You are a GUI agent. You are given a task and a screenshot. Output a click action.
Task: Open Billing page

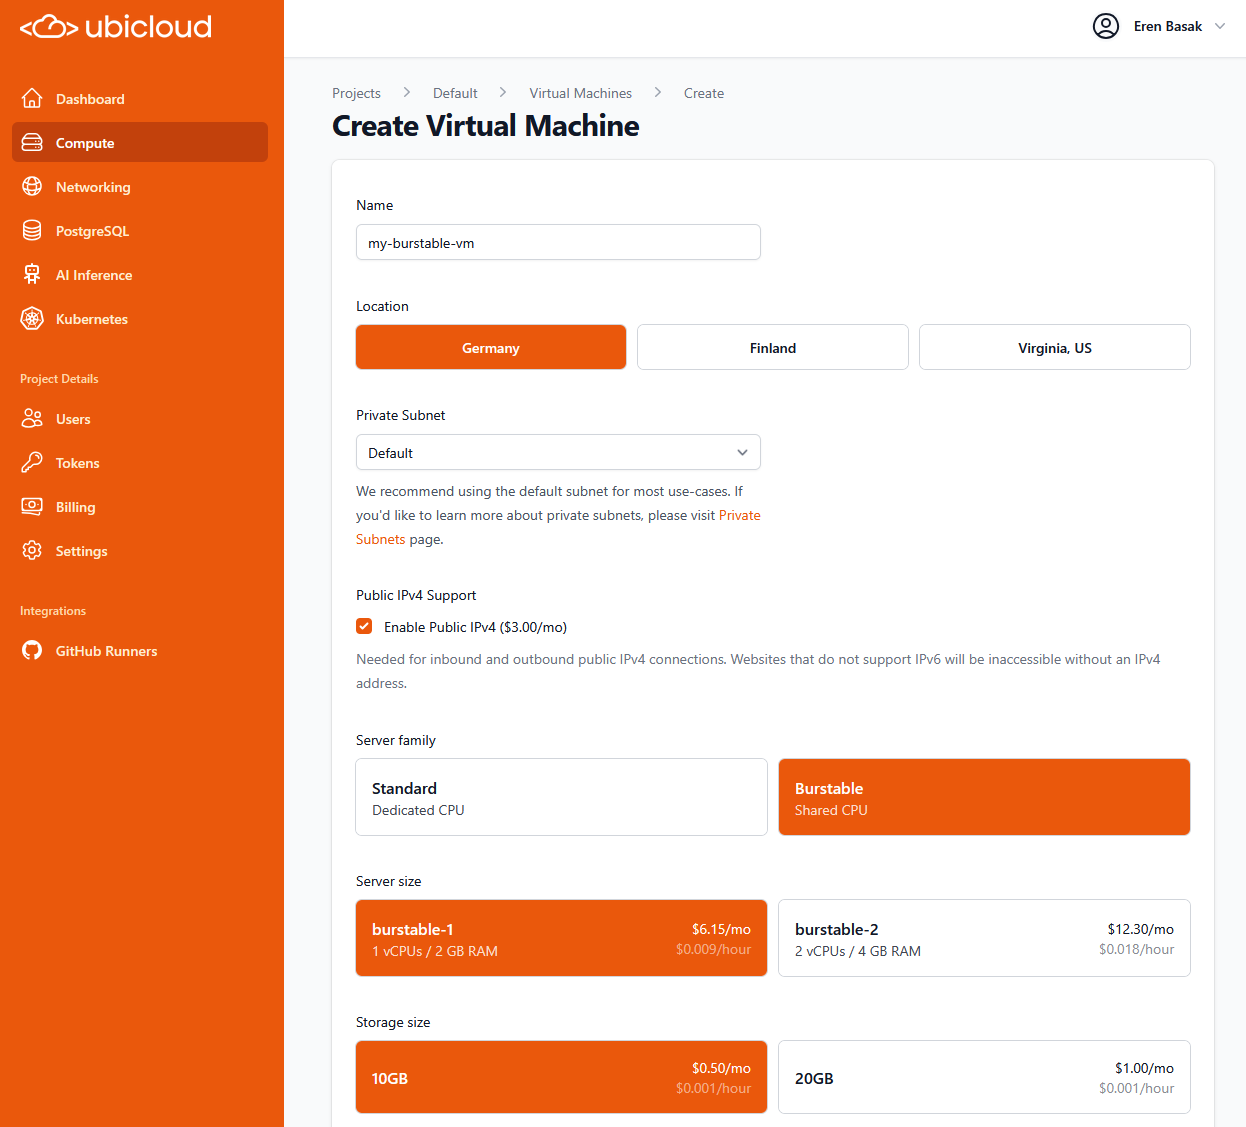(x=140, y=506)
